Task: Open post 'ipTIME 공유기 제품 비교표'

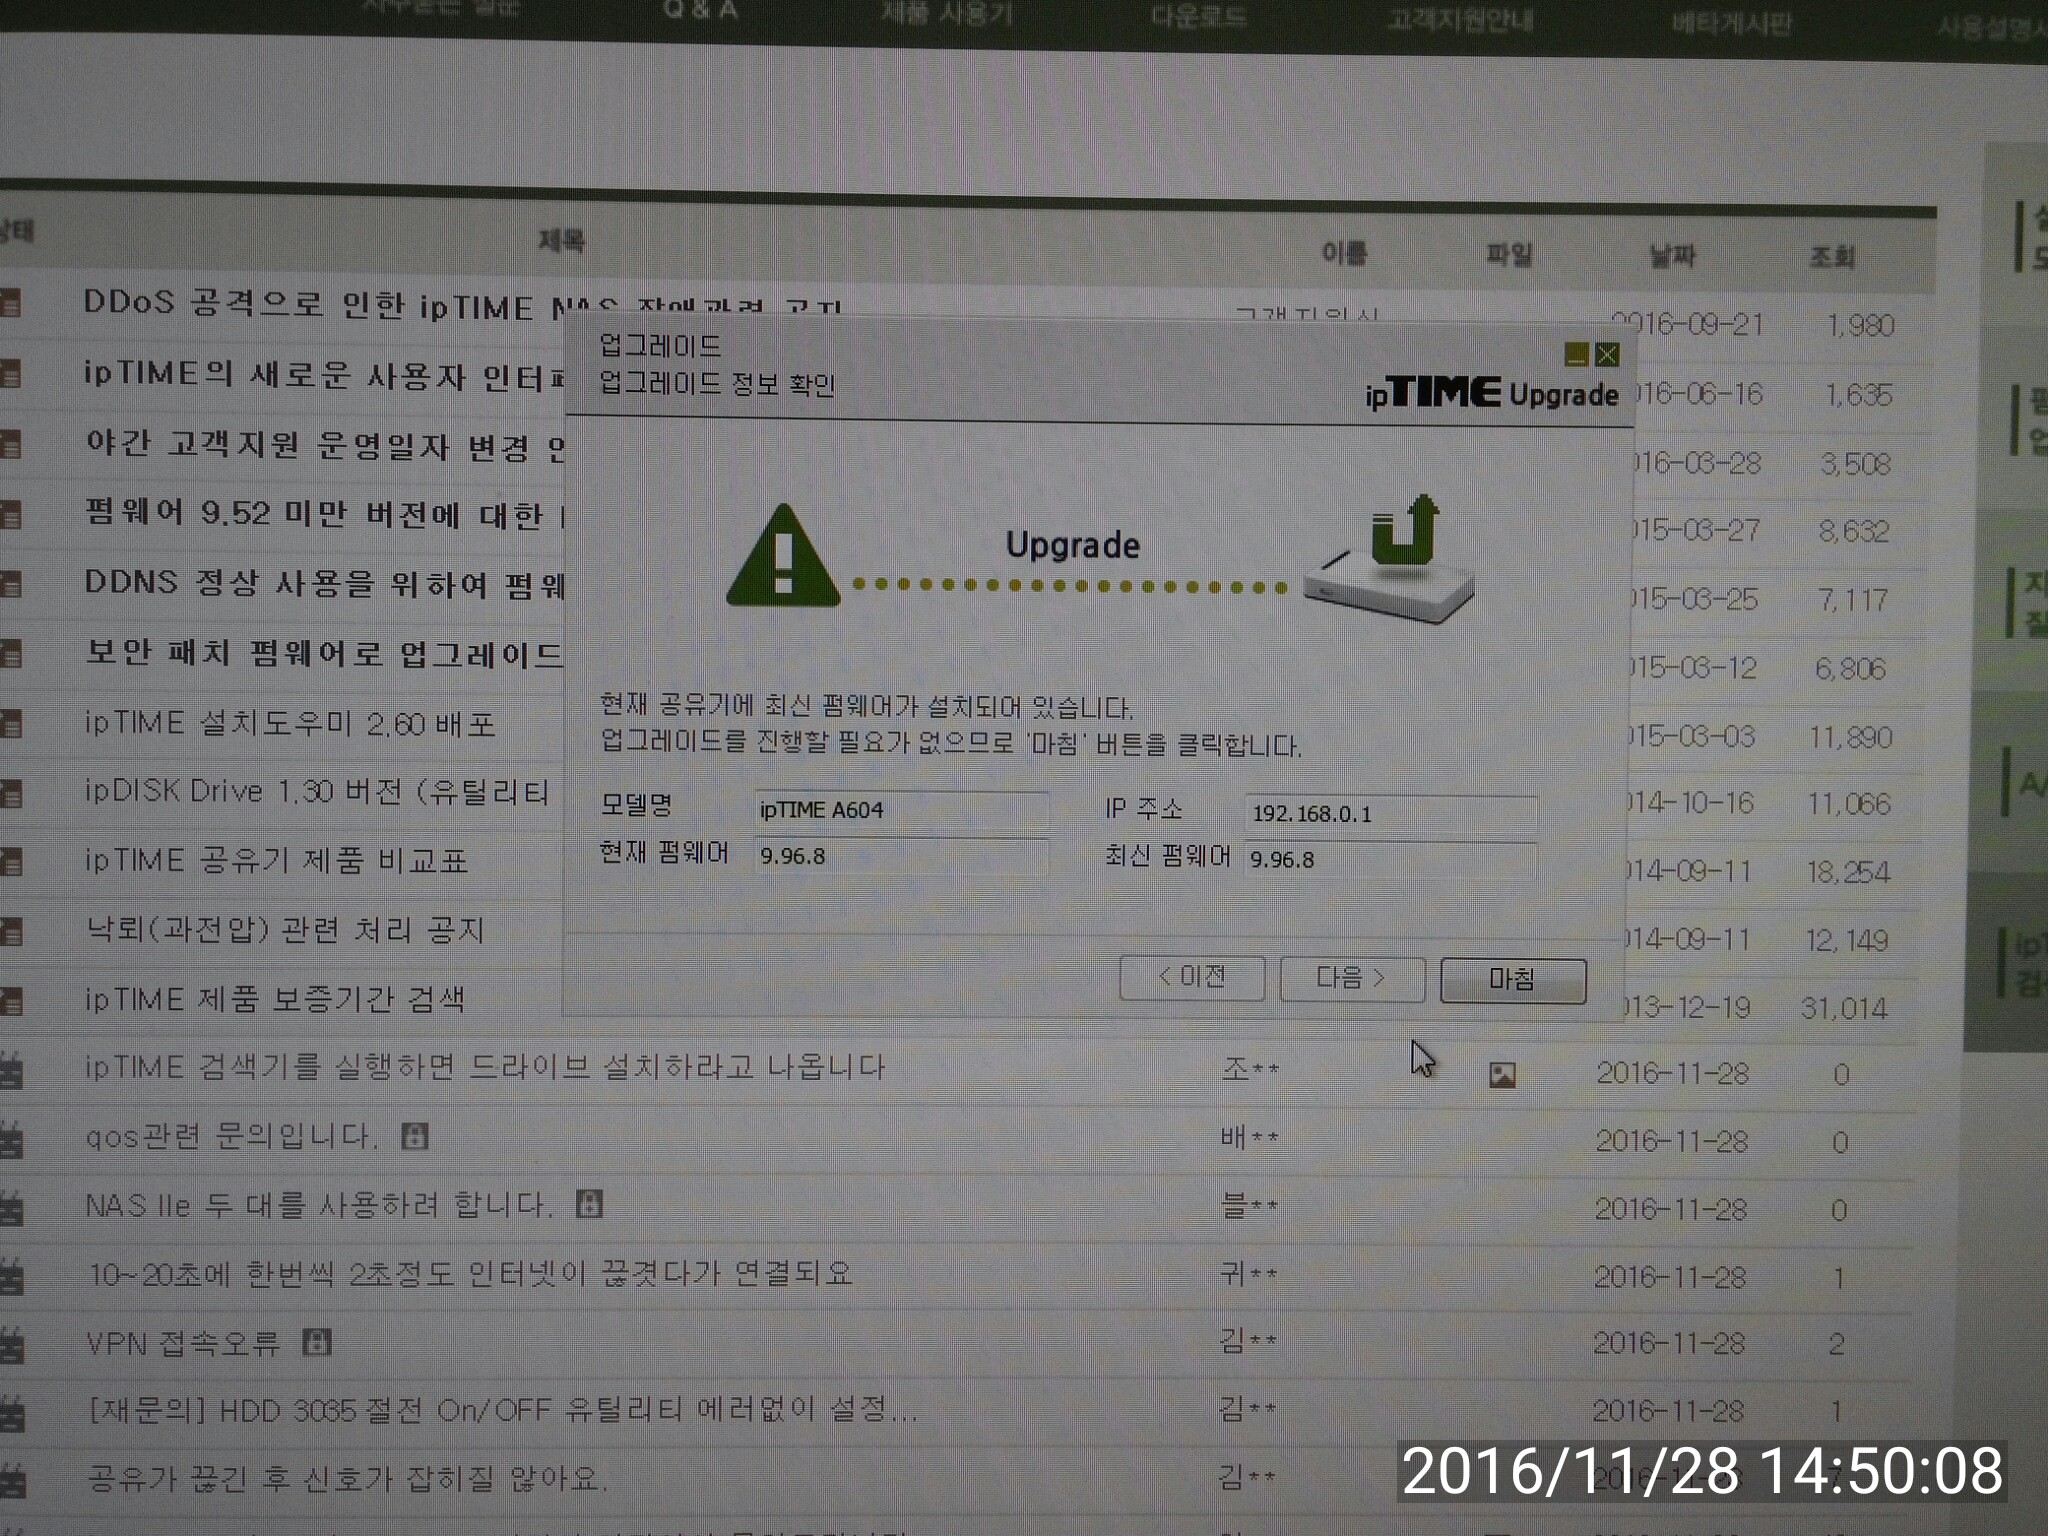Action: [276, 860]
